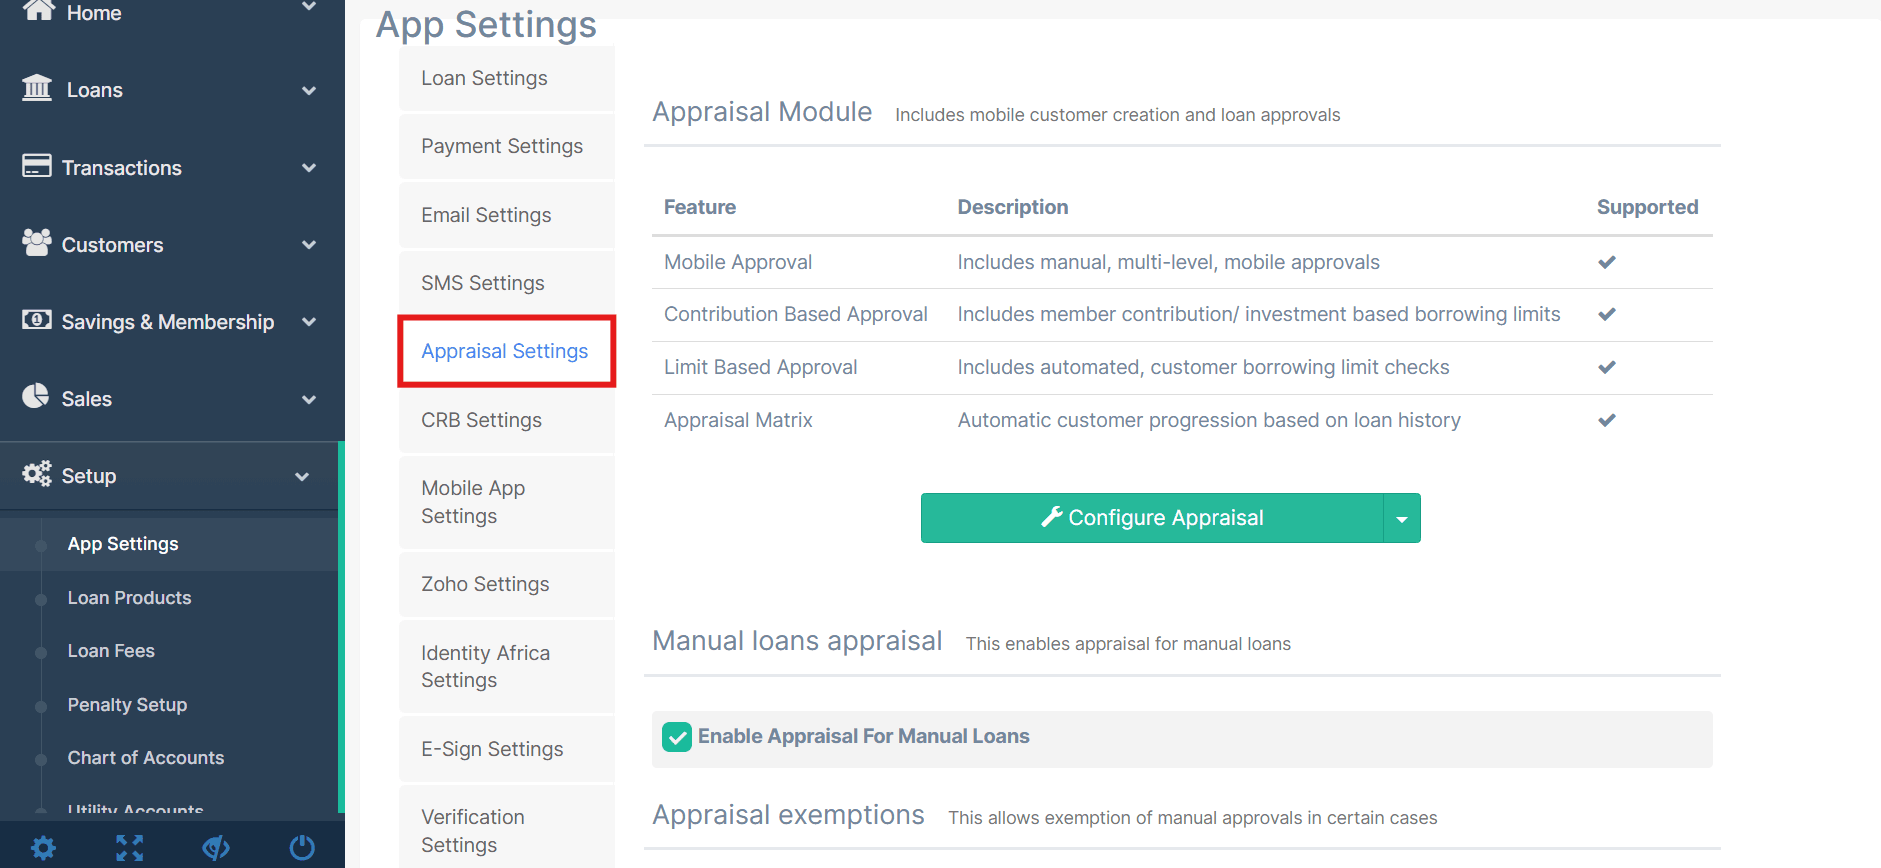This screenshot has height=868, width=1881.
Task: Open the Loan Settings tab
Action: pos(507,78)
